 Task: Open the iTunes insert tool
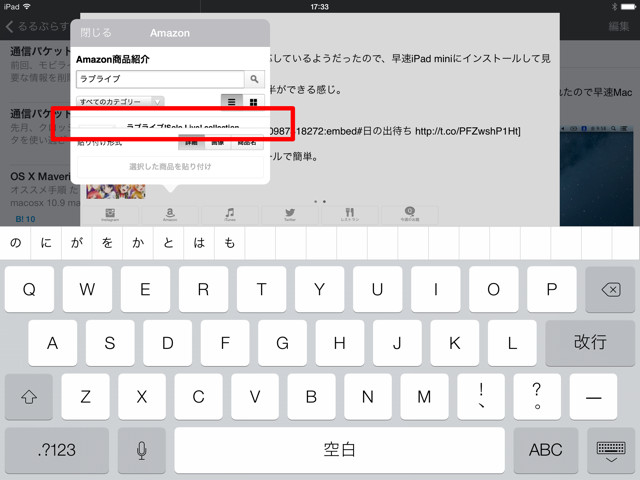click(x=230, y=215)
